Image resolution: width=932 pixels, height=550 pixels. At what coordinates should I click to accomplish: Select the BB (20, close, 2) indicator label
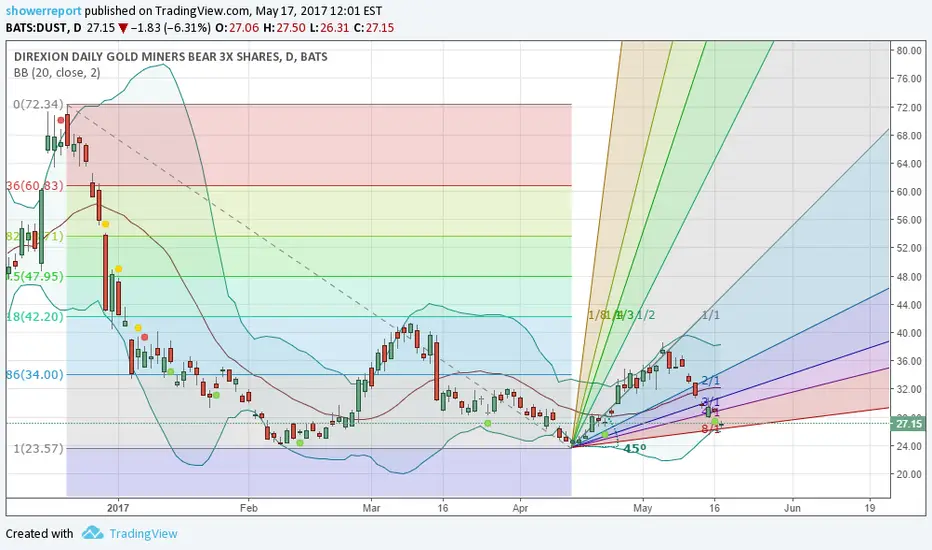point(57,73)
